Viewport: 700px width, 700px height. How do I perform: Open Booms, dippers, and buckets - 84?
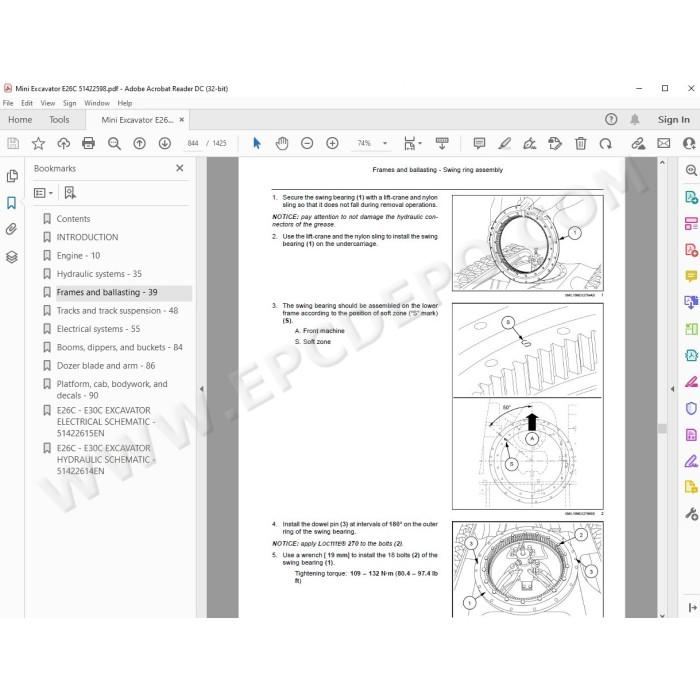[x=120, y=347]
